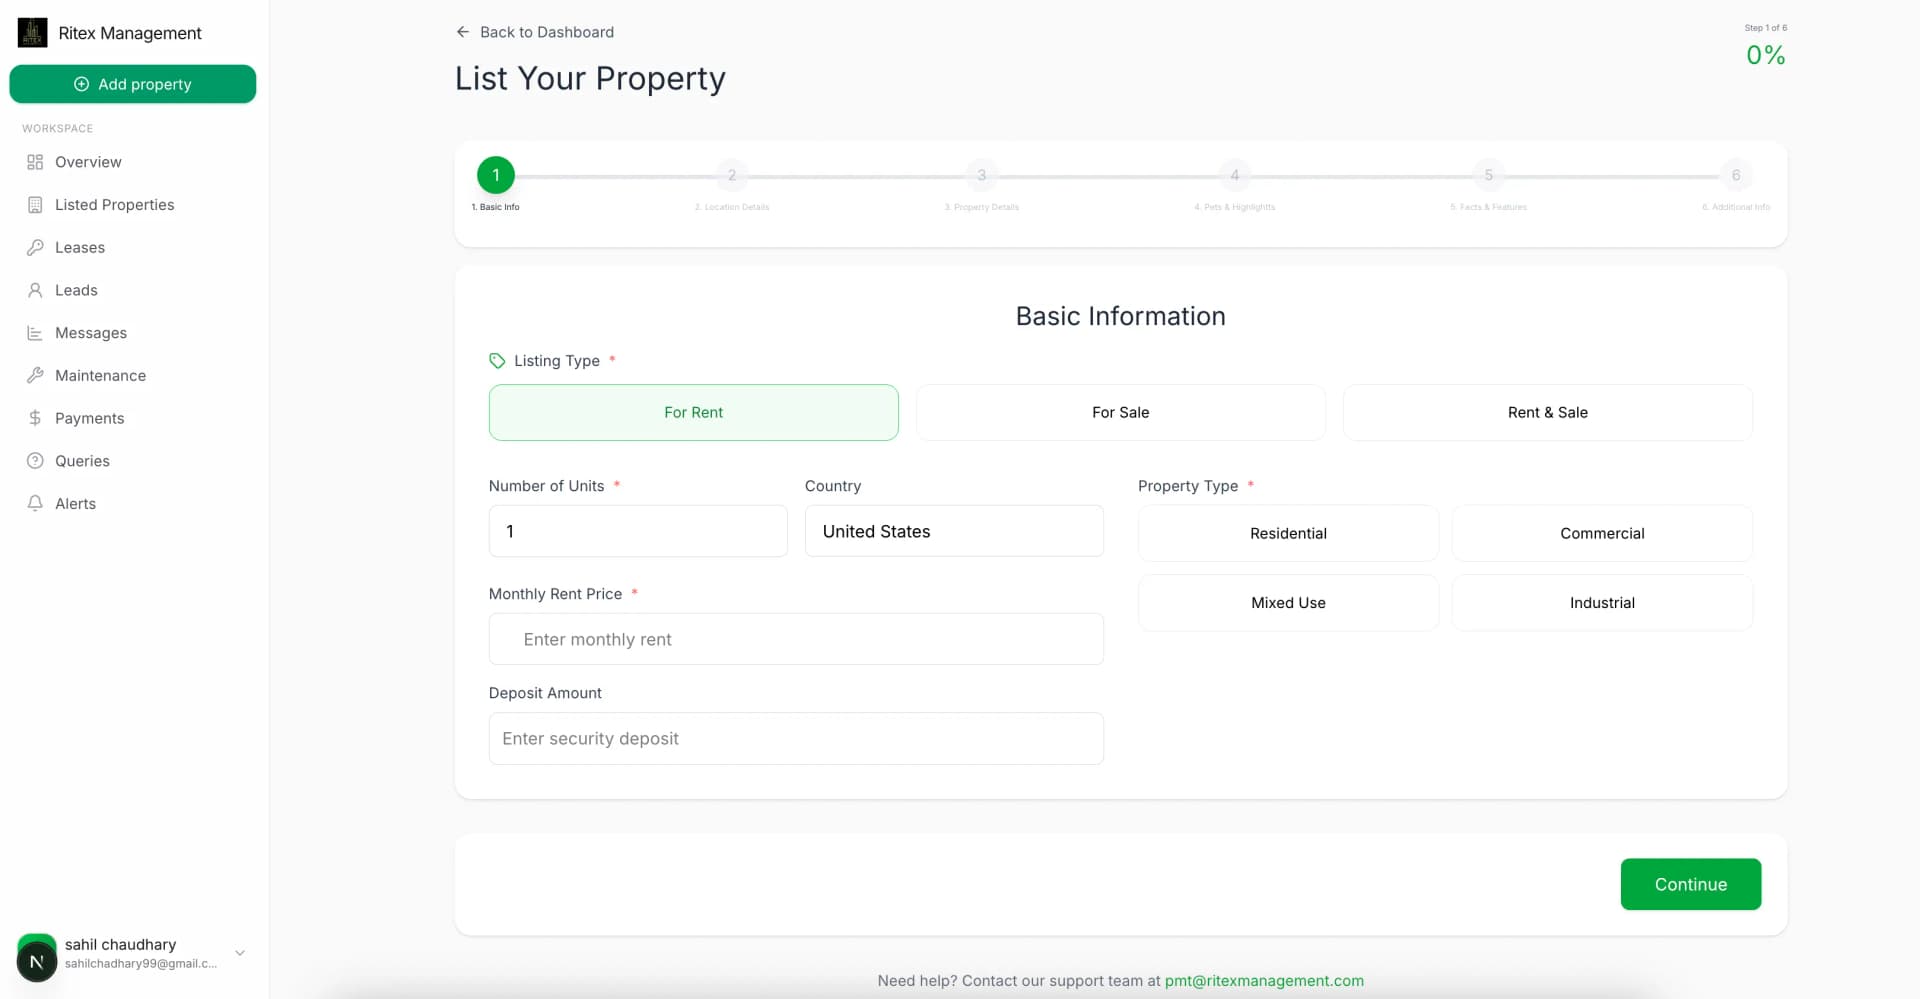
Task: Select the Rent & Sale listing type
Action: click(x=1547, y=412)
